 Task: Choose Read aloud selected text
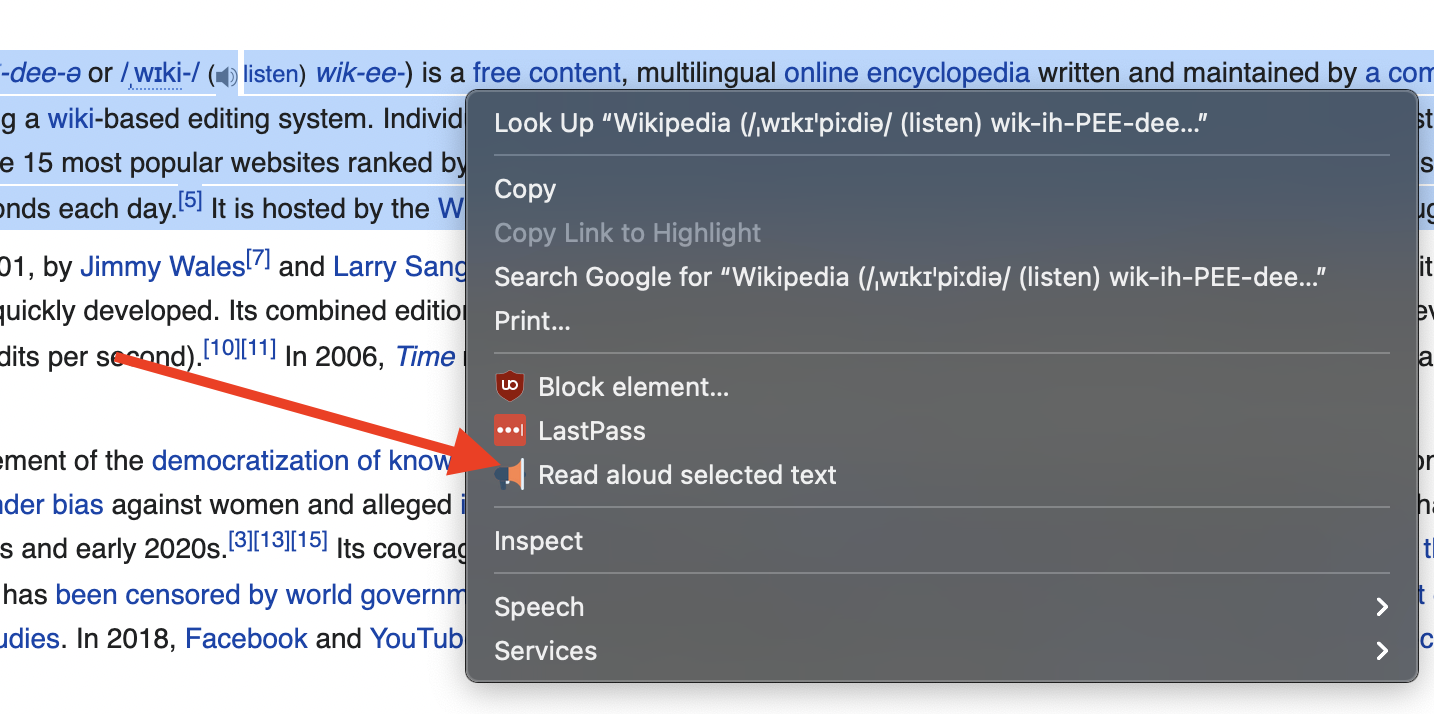(x=942, y=475)
